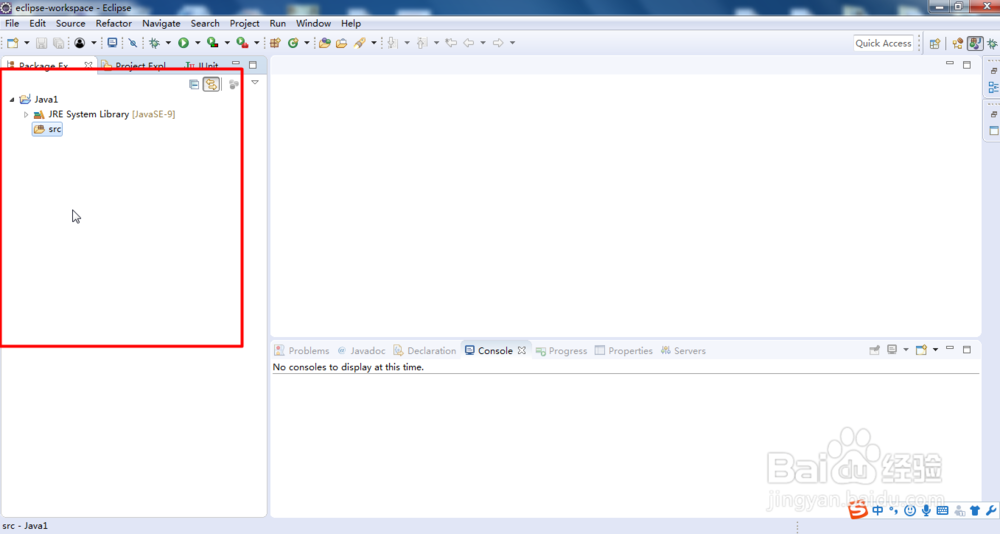Open the Project menu
The image size is (1000, 534).
244,23
